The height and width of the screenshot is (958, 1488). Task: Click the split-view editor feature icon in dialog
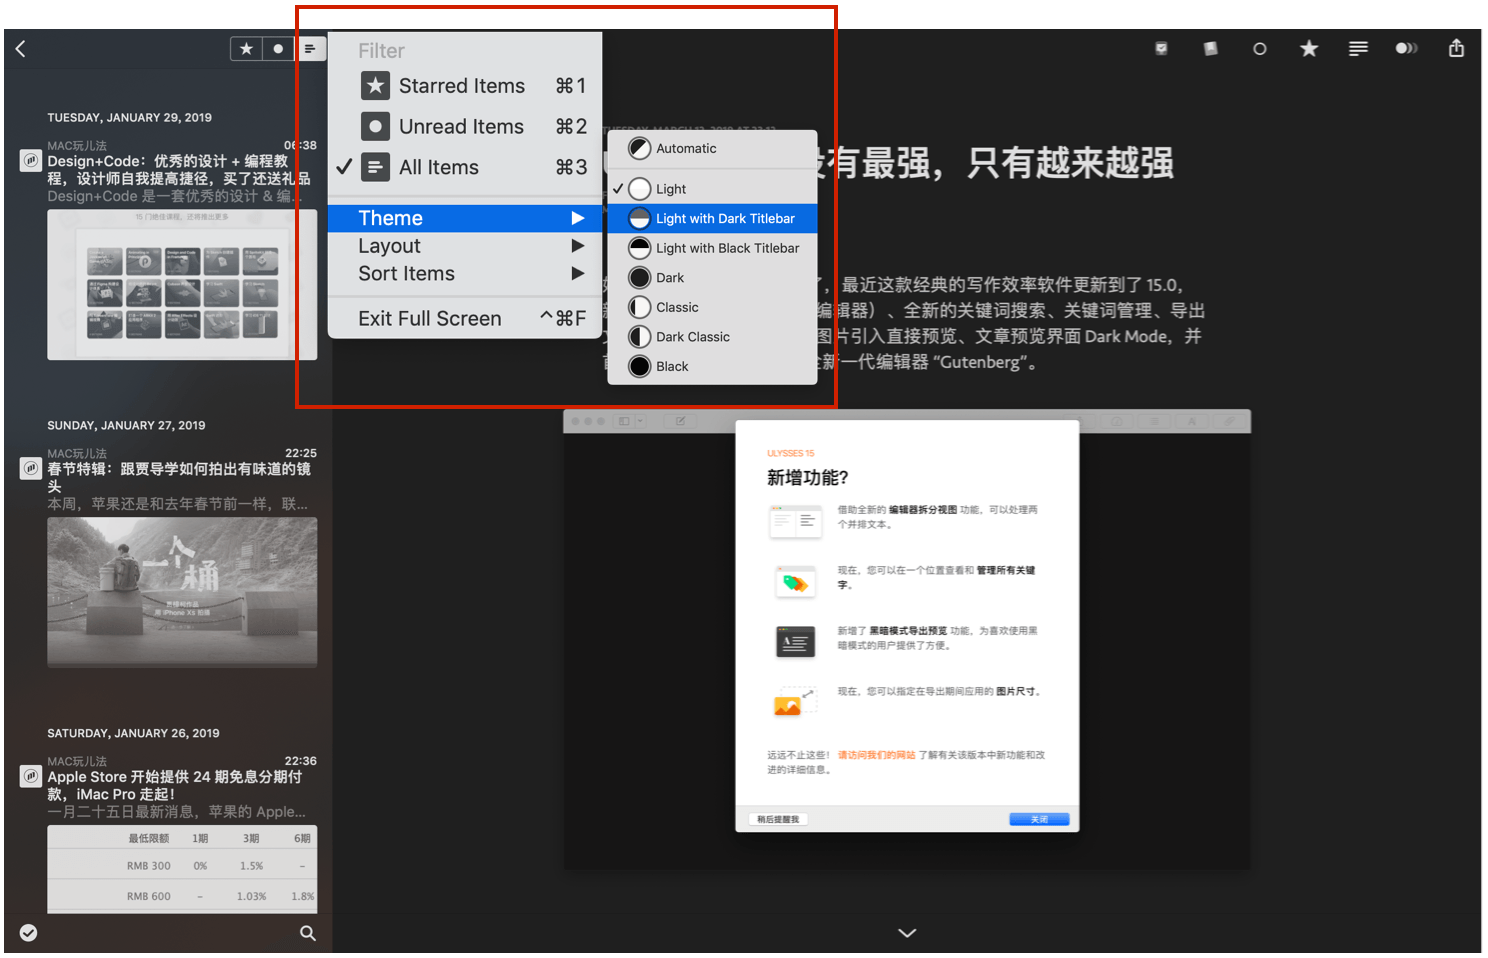796,521
